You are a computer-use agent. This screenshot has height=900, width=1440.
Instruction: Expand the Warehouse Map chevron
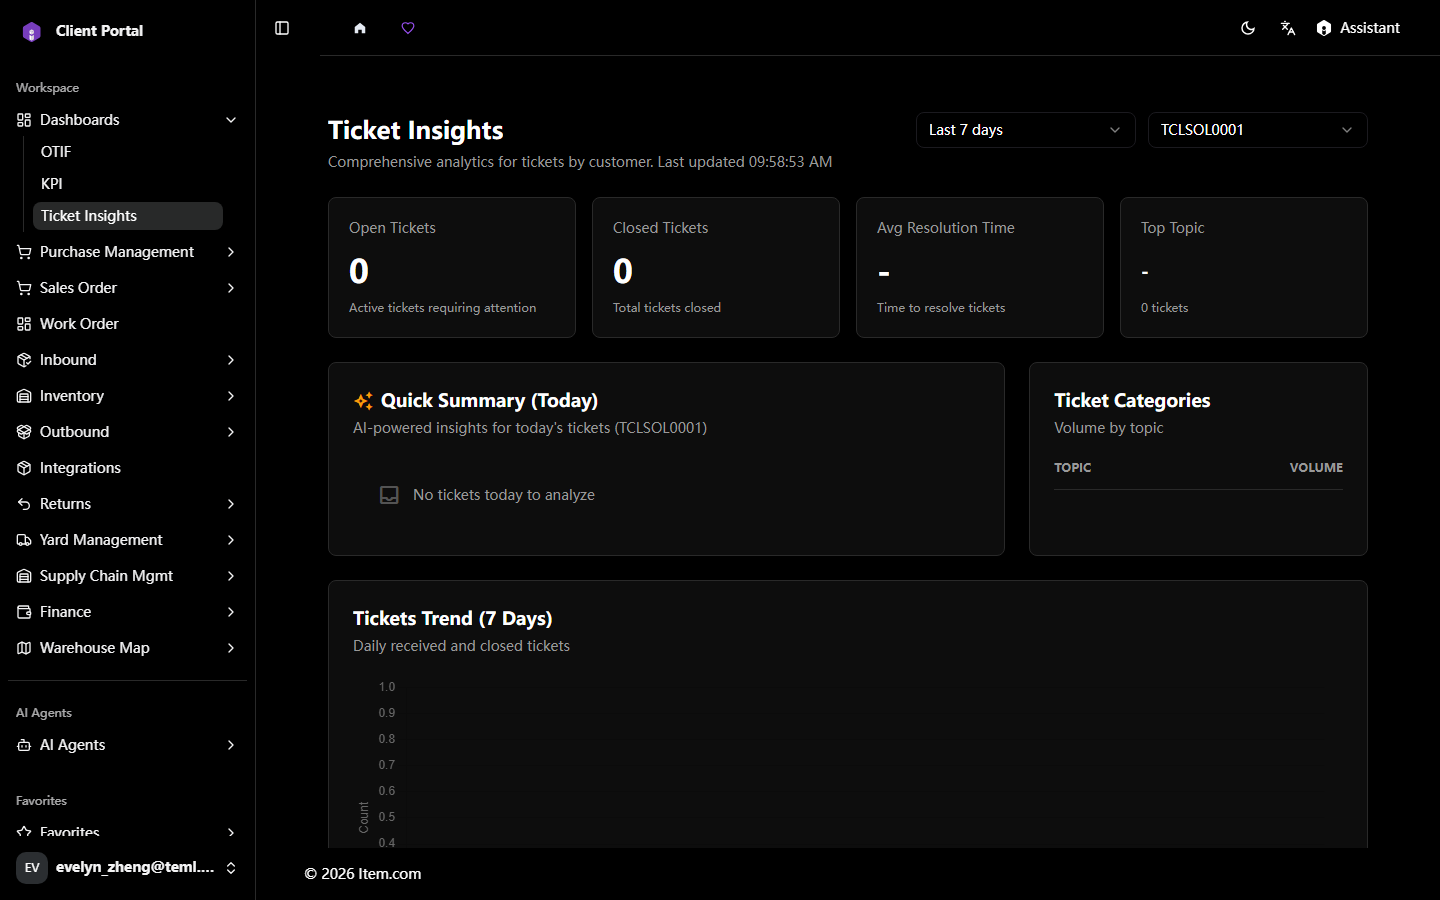point(231,648)
